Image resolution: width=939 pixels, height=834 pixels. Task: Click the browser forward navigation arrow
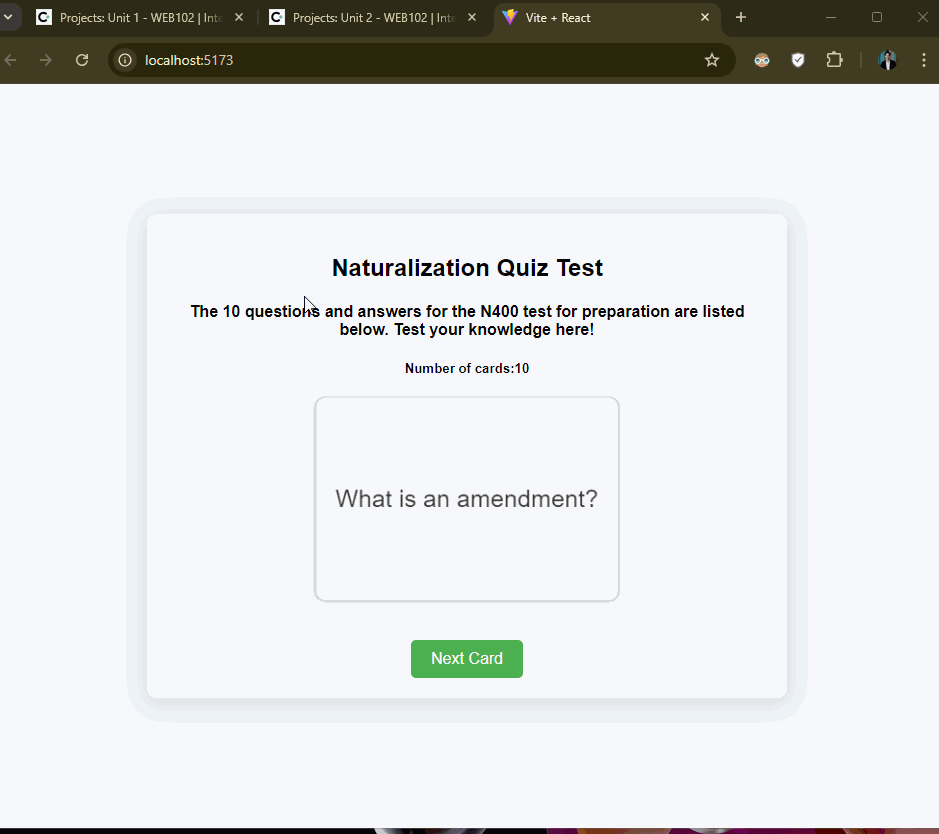click(x=46, y=60)
